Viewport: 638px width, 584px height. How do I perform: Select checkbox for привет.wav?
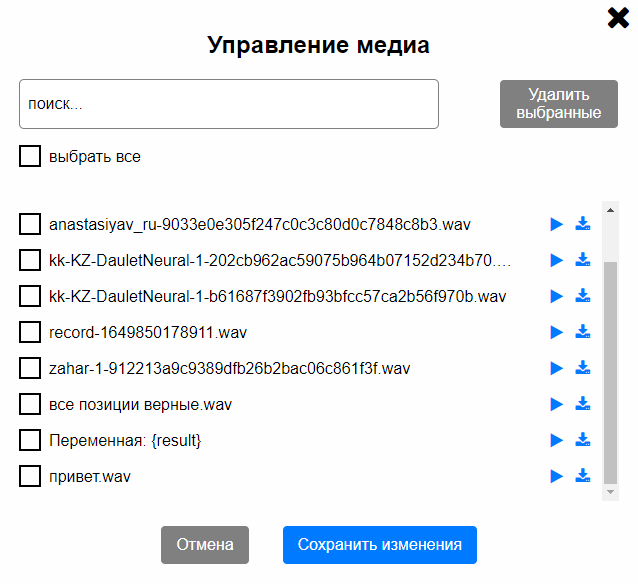click(30, 476)
